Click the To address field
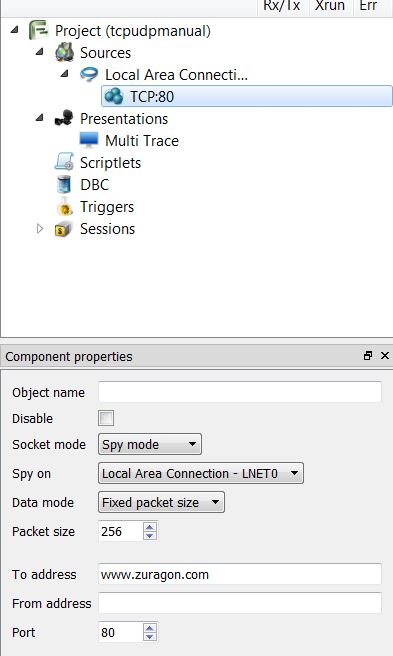The width and height of the screenshot is (393, 656). (240, 574)
